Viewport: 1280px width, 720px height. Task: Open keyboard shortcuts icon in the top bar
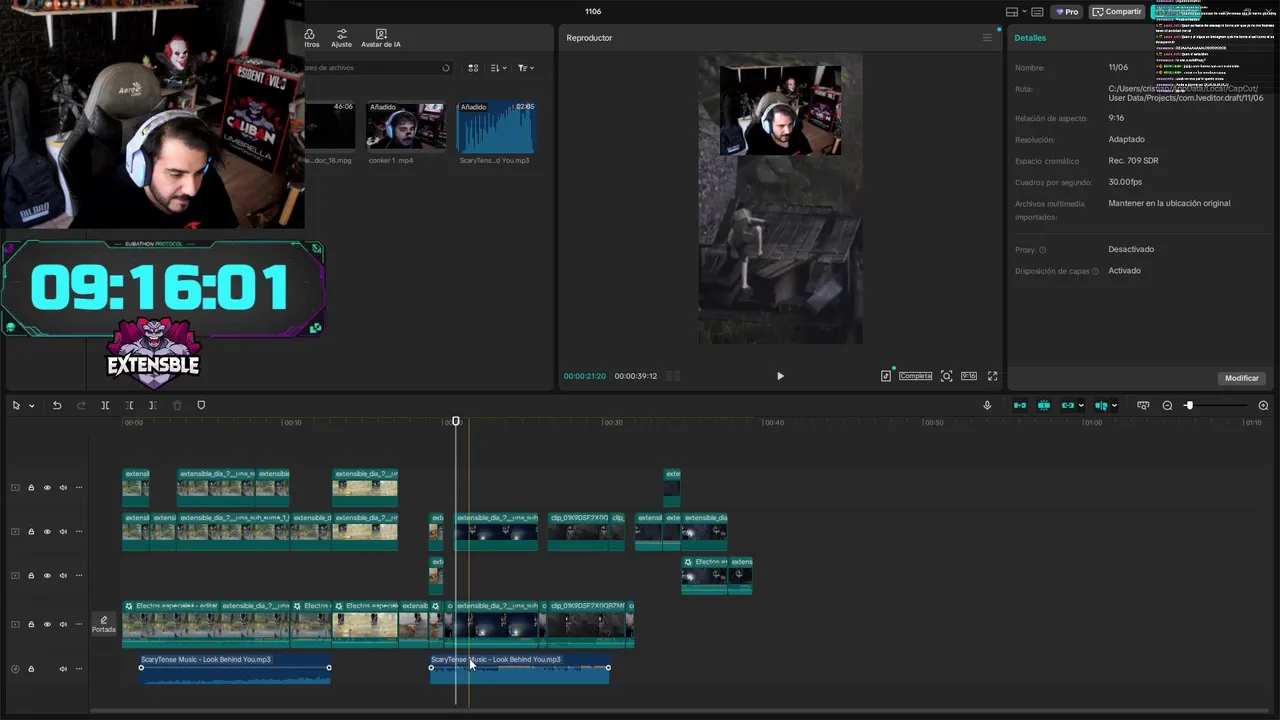pos(1037,12)
